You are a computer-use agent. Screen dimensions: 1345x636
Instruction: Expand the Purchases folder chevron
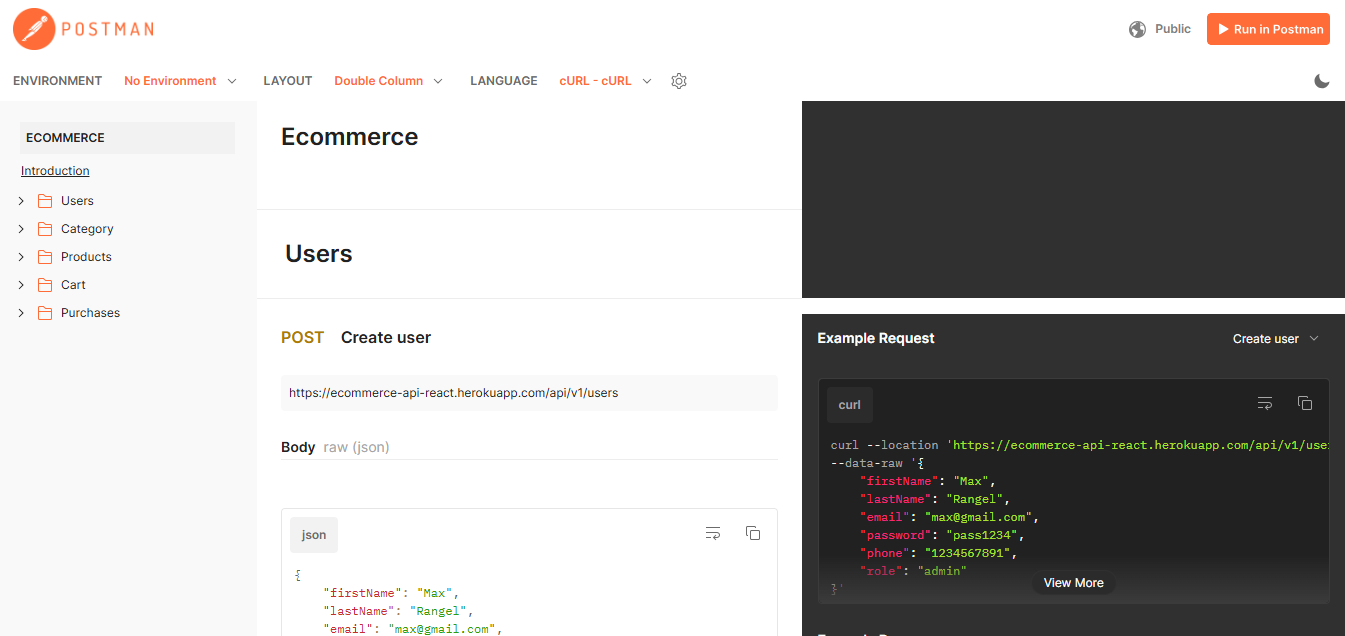click(x=21, y=313)
